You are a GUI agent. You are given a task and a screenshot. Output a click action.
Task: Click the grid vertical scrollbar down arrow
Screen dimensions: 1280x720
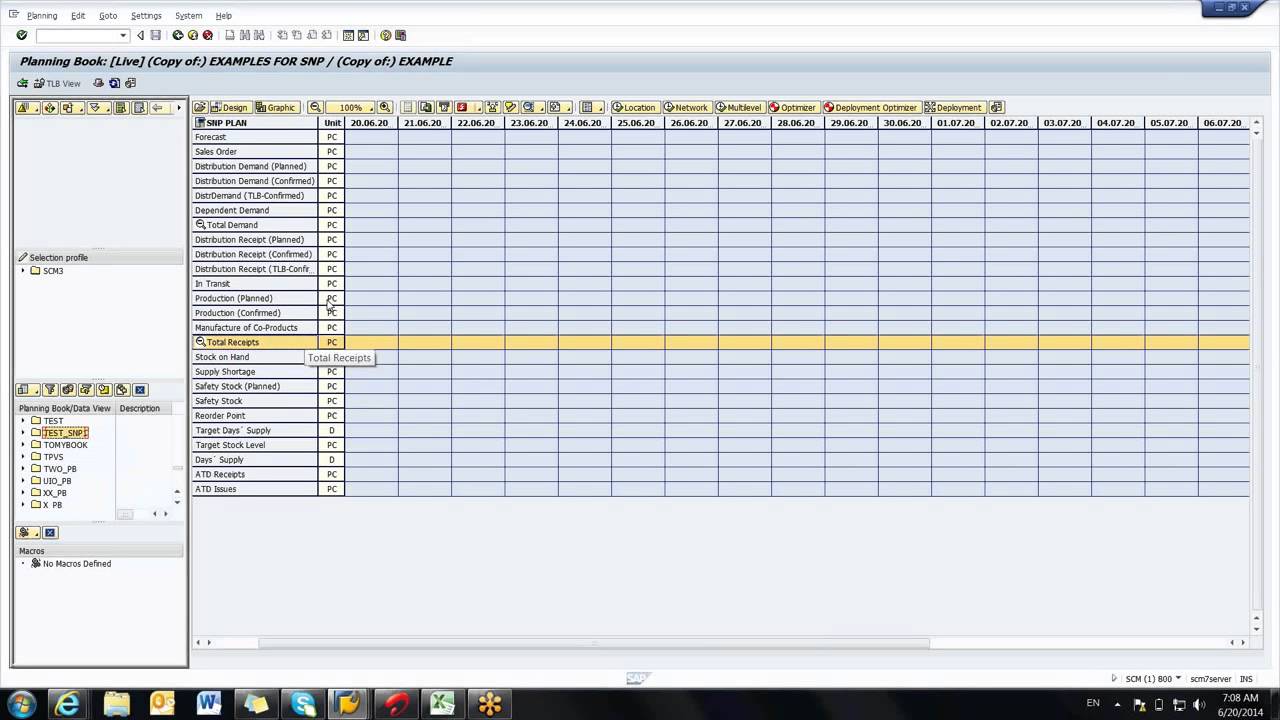[1256, 630]
